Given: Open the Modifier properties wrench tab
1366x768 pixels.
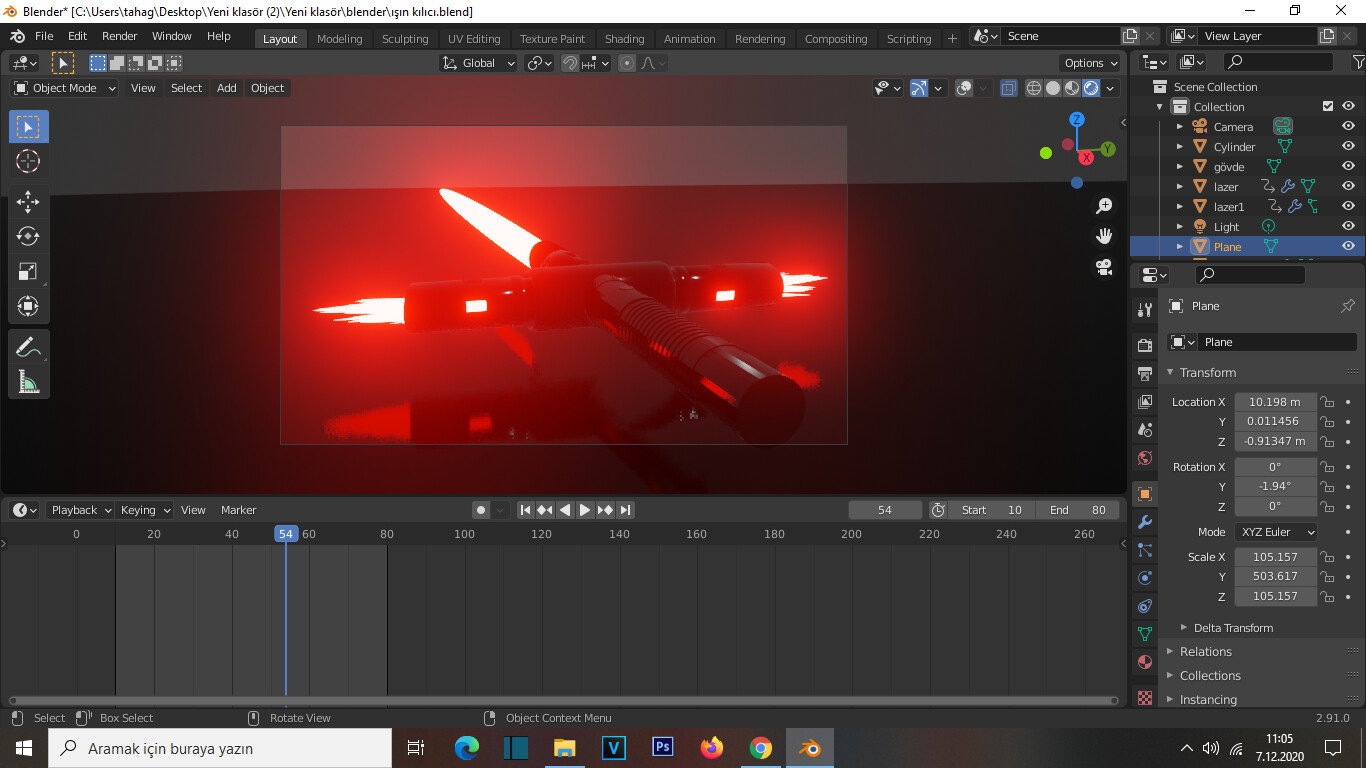Looking at the screenshot, I should 1145,522.
